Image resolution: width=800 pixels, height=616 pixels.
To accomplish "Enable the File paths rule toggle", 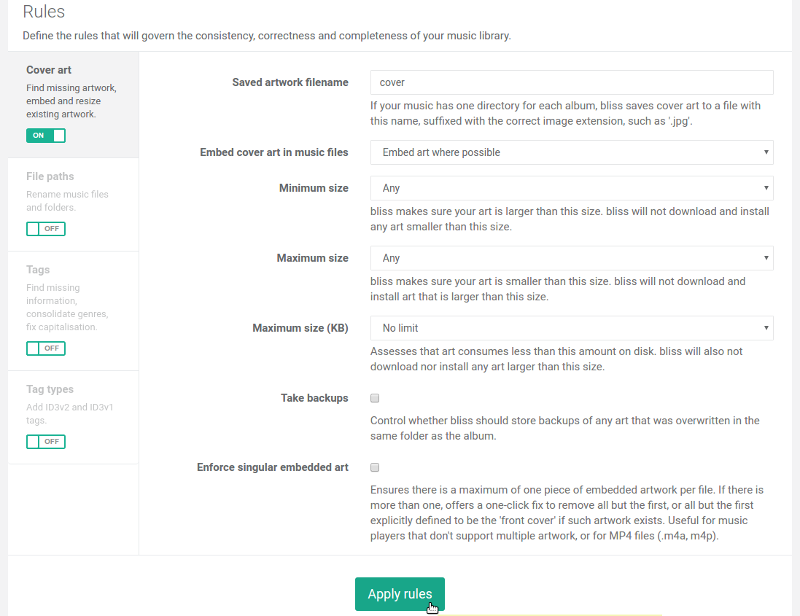I will click(x=46, y=229).
